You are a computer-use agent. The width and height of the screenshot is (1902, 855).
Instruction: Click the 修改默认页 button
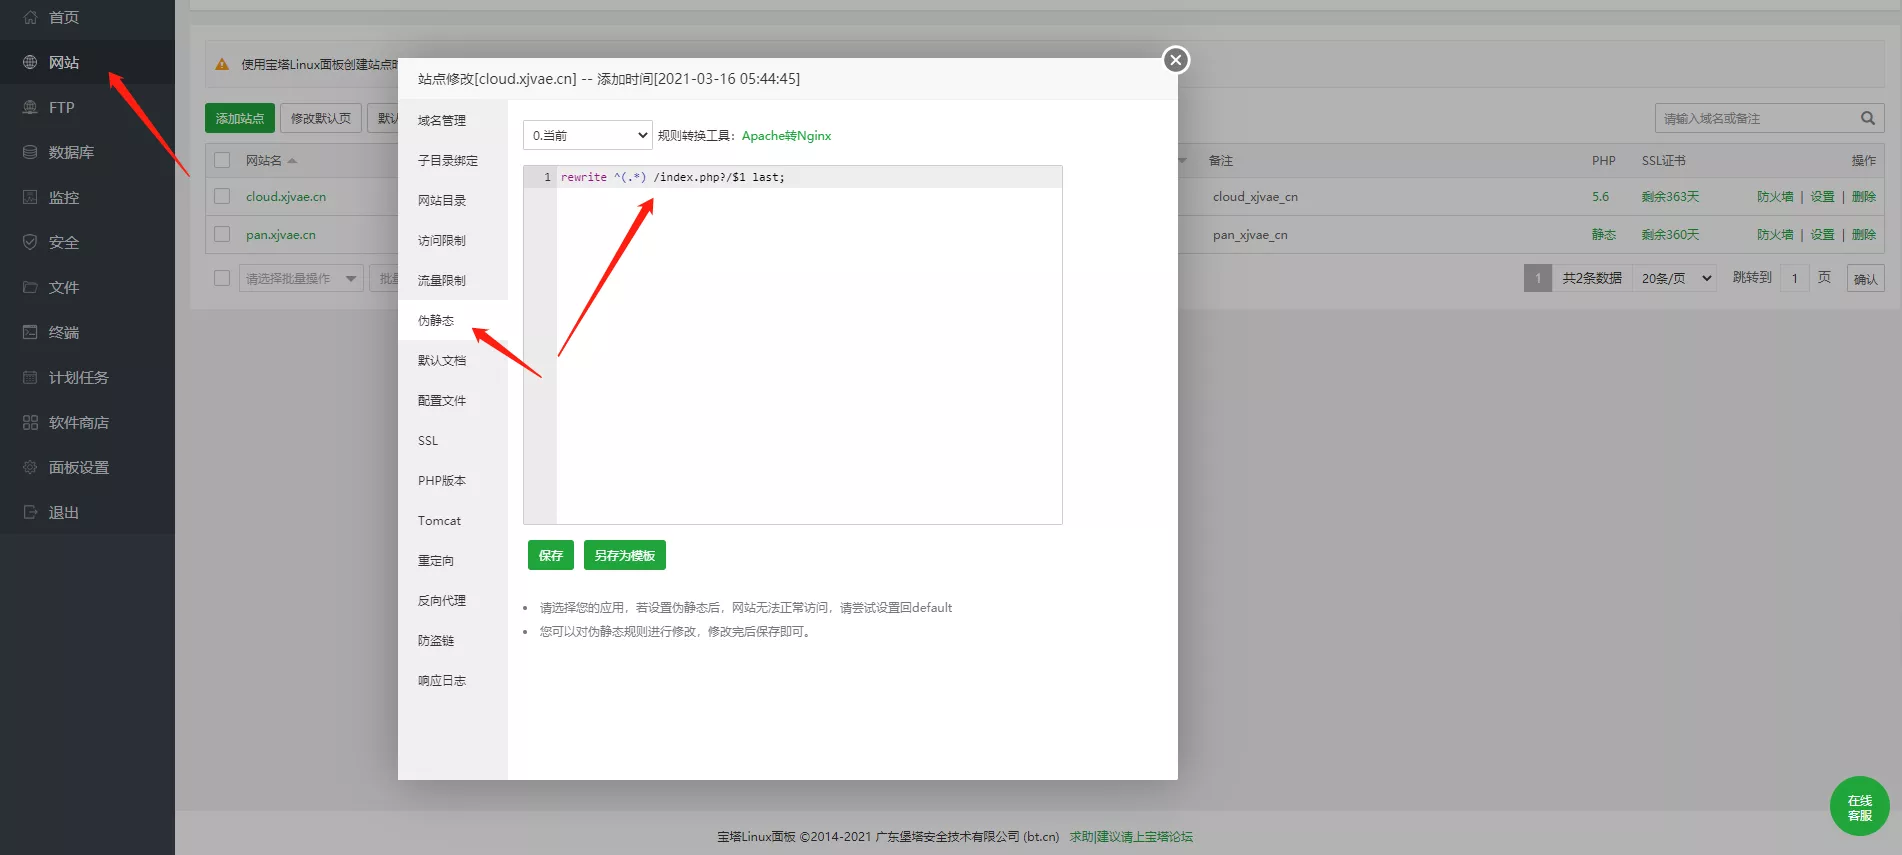[x=321, y=118]
